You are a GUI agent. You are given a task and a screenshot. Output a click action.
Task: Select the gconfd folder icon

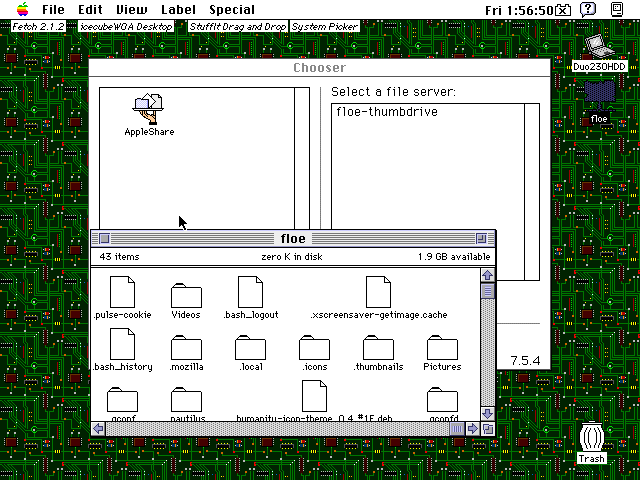click(x=442, y=400)
